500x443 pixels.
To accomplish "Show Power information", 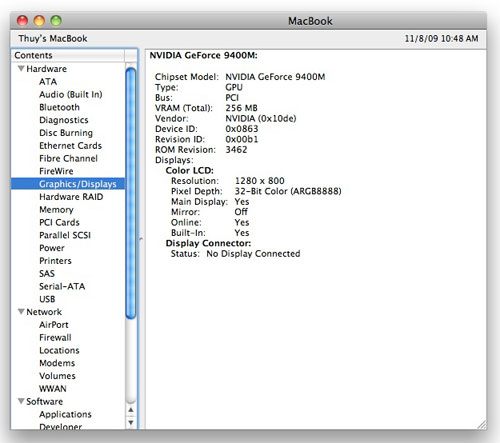I will click(52, 248).
